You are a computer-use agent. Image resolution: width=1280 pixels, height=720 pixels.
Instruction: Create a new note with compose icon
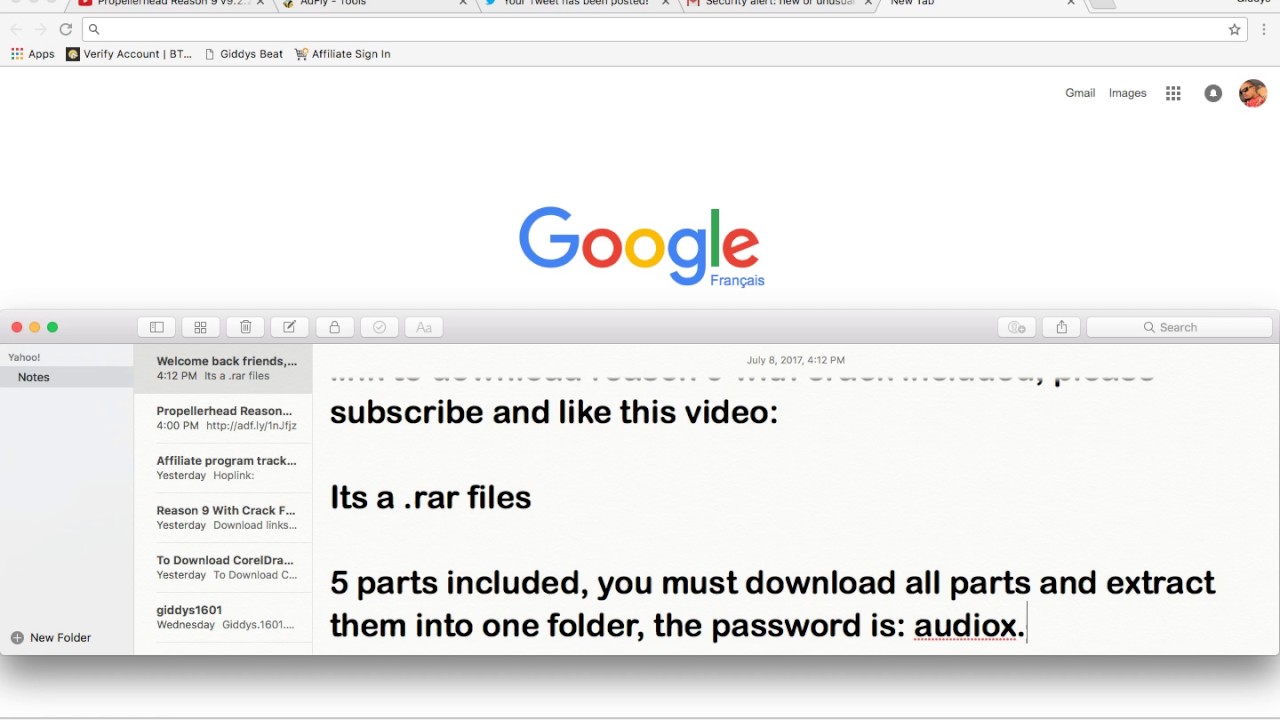coord(289,327)
